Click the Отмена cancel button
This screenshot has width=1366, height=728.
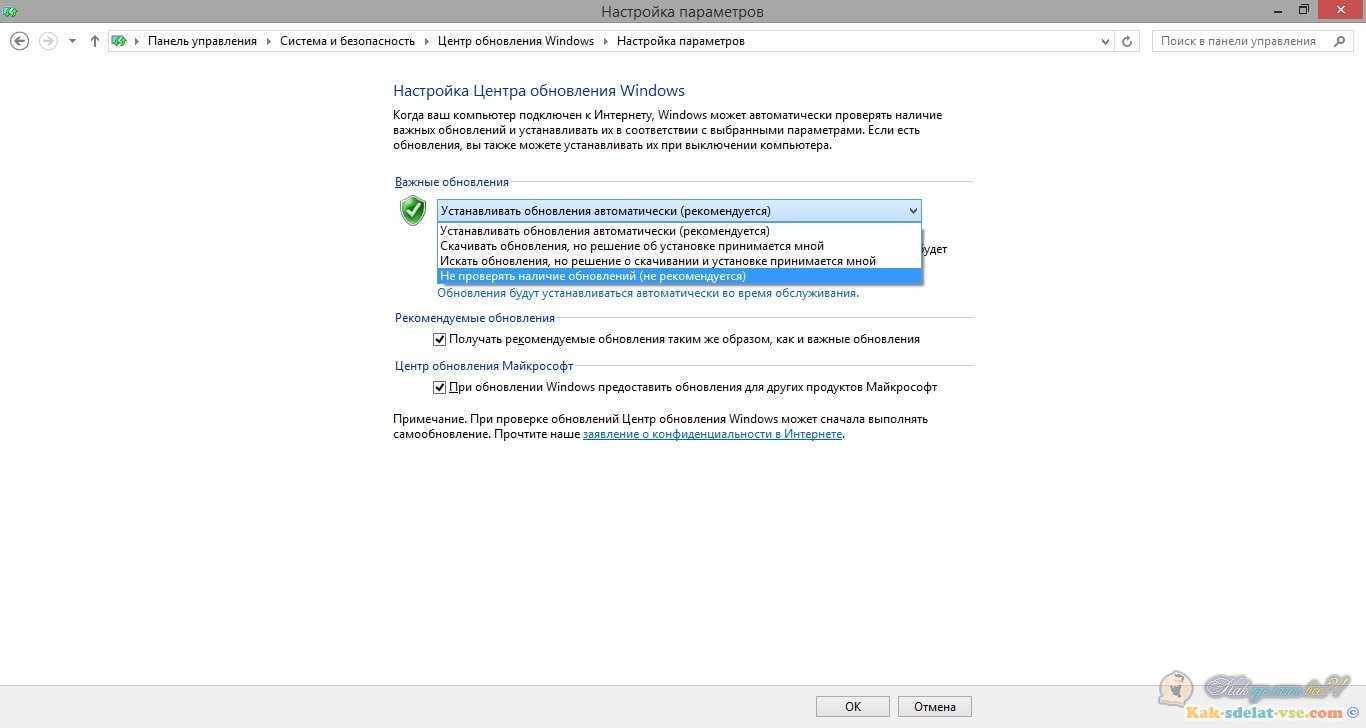935,706
